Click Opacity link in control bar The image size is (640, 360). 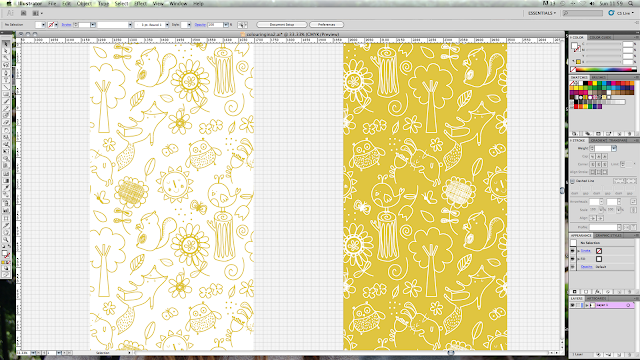pyautogui.click(x=200, y=24)
